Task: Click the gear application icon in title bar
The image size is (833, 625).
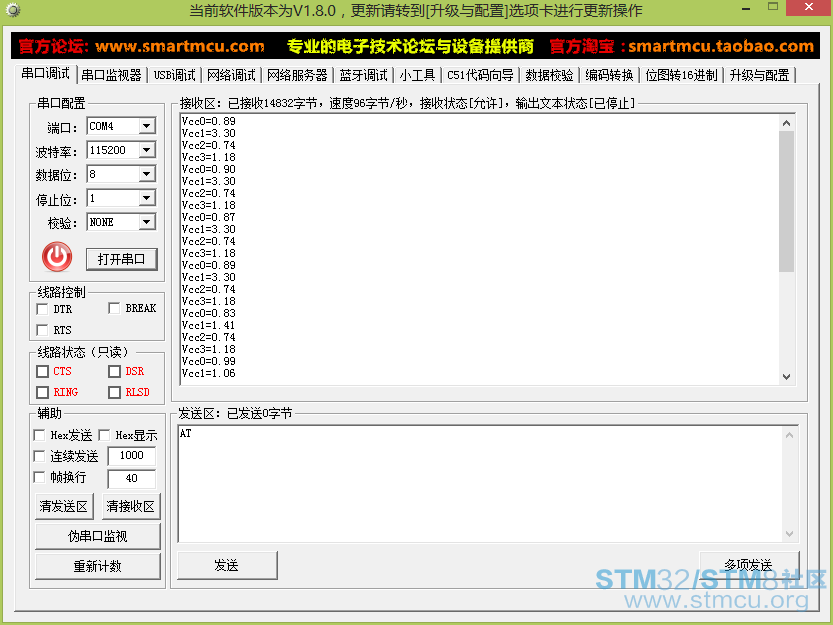Action: [13, 10]
